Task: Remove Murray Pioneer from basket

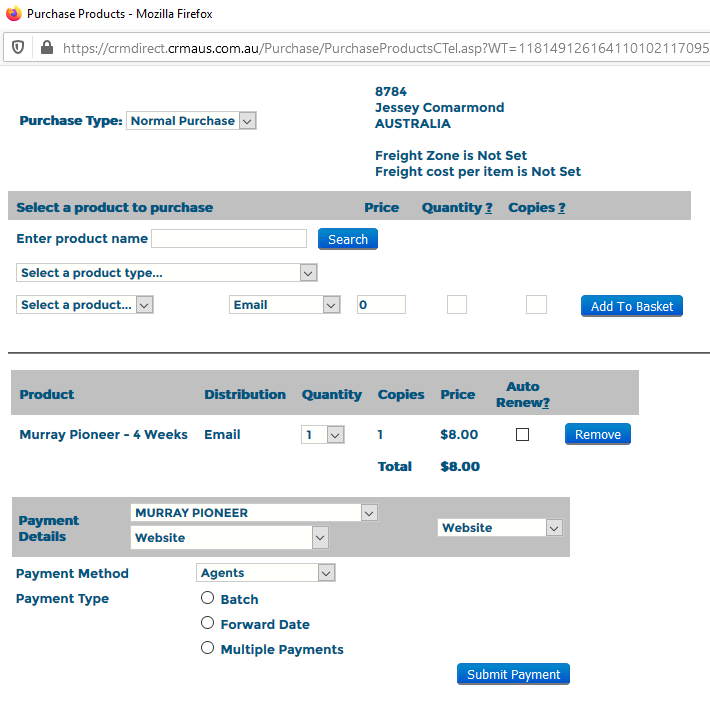Action: coord(597,435)
